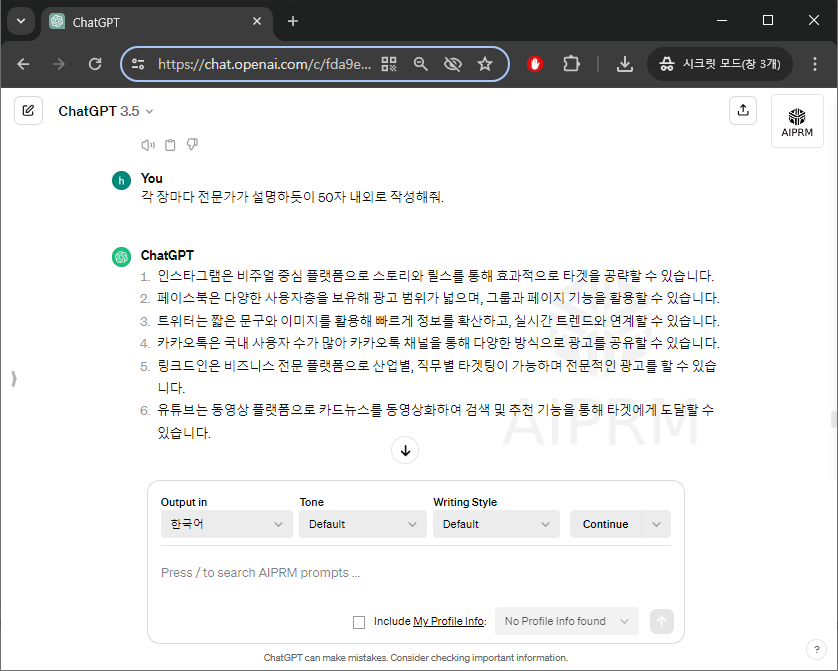The height and width of the screenshot is (671, 838).
Task: Read the response aloud speaker icon
Action: tap(148, 145)
